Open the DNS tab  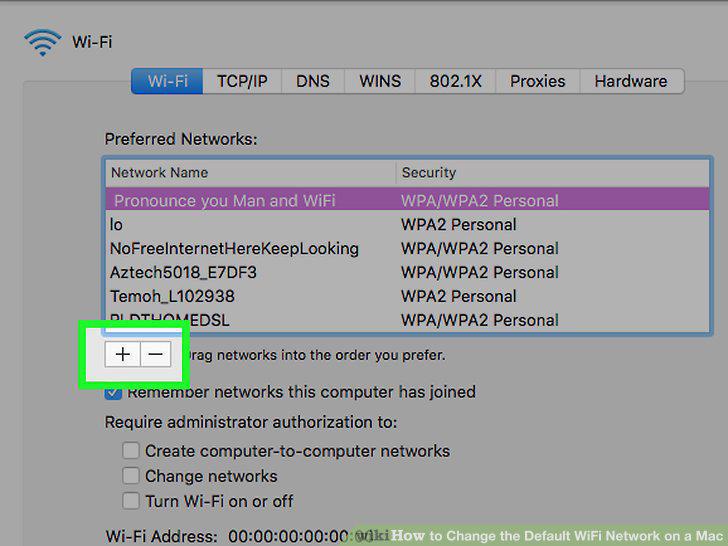(312, 81)
